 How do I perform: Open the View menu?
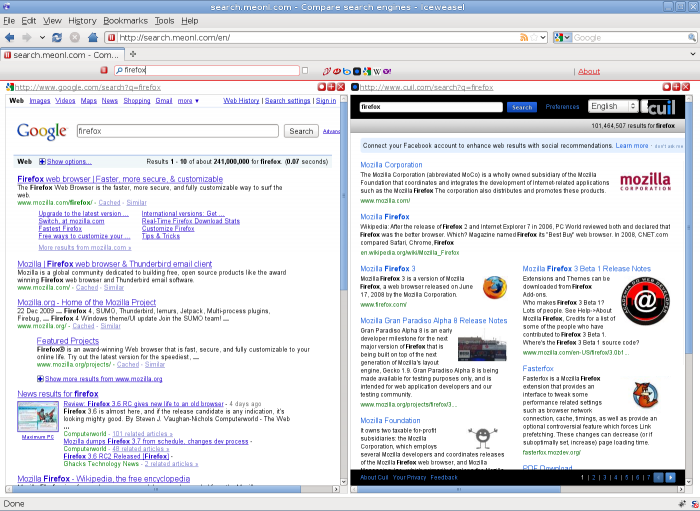(x=52, y=21)
